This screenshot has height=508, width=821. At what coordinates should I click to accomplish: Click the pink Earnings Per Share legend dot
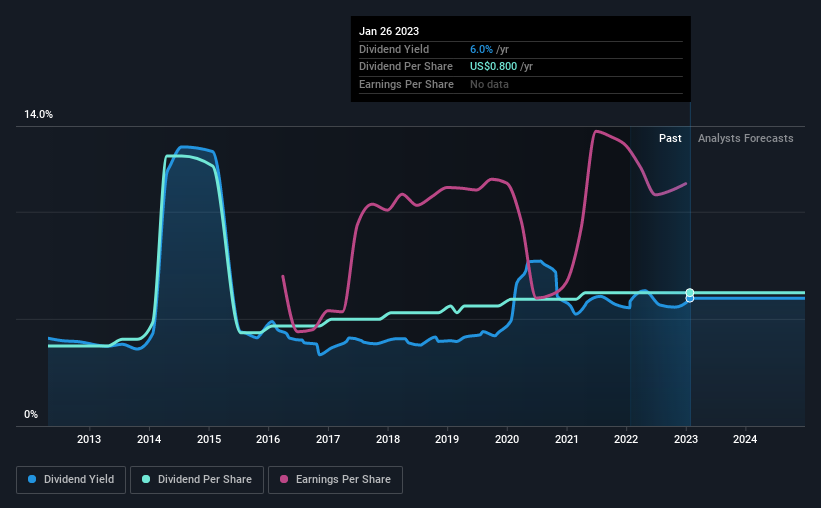coord(284,479)
